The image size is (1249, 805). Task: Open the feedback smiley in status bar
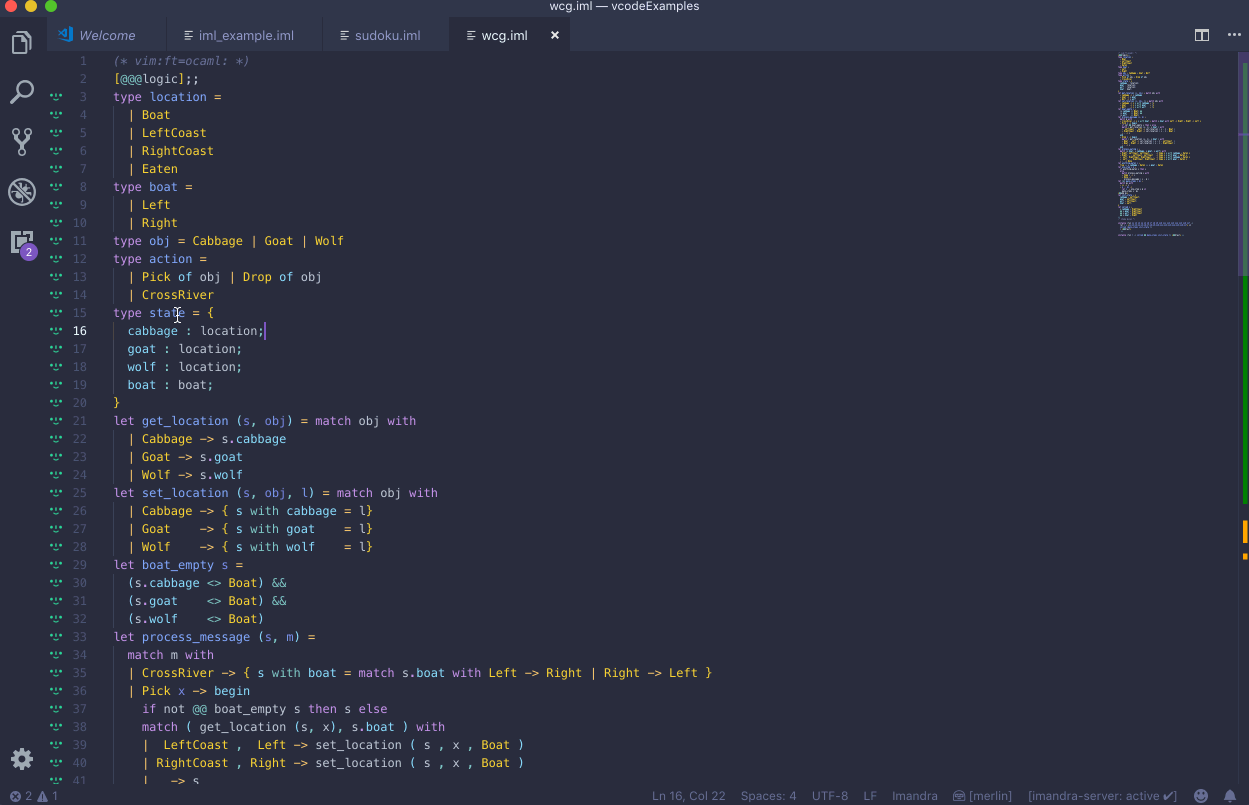click(x=1201, y=796)
